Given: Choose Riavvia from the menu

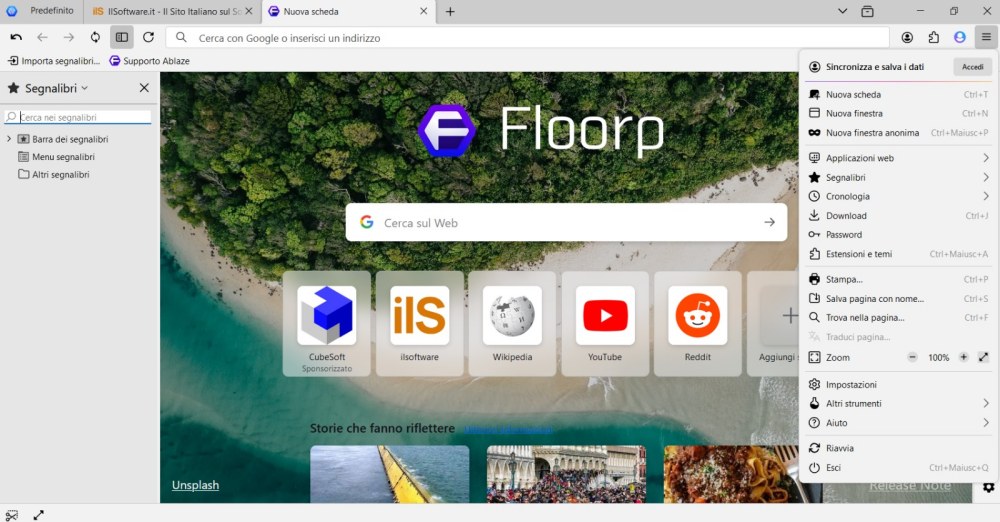Looking at the screenshot, I should pos(898,449).
